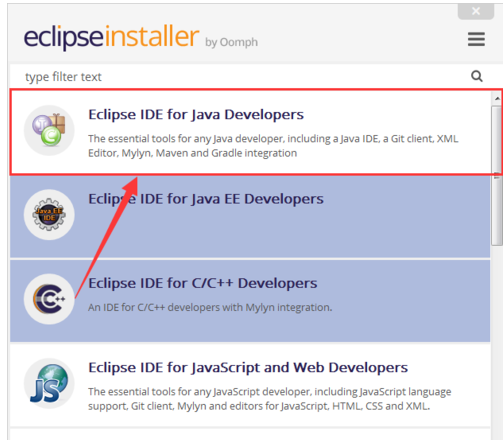Click the magnifying glass search icon
Screen dimensions: 503x440
pos(477,76)
